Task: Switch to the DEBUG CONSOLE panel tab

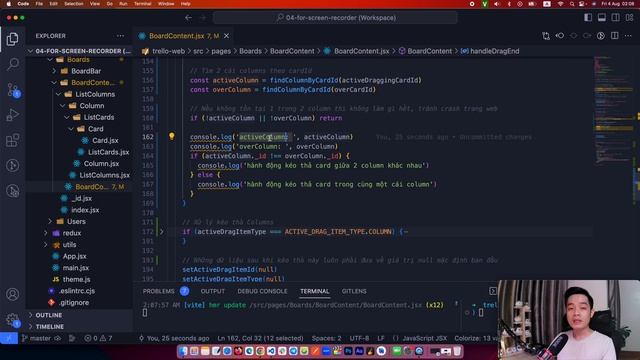Action: click(262, 291)
